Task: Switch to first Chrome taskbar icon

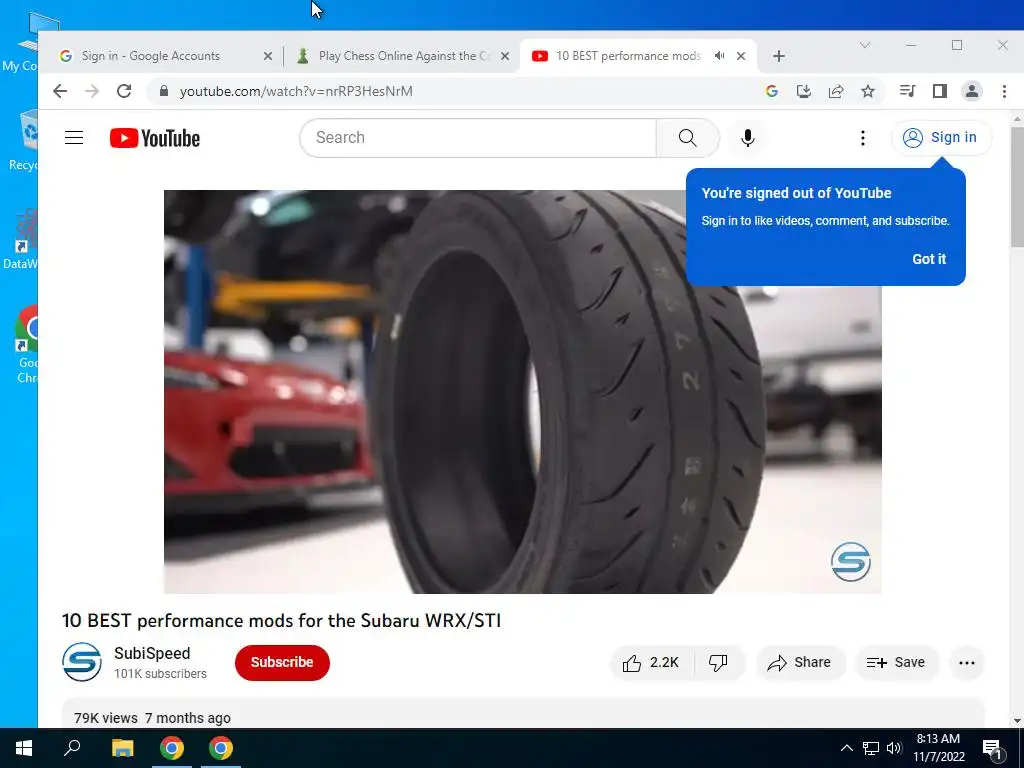Action: coord(172,748)
